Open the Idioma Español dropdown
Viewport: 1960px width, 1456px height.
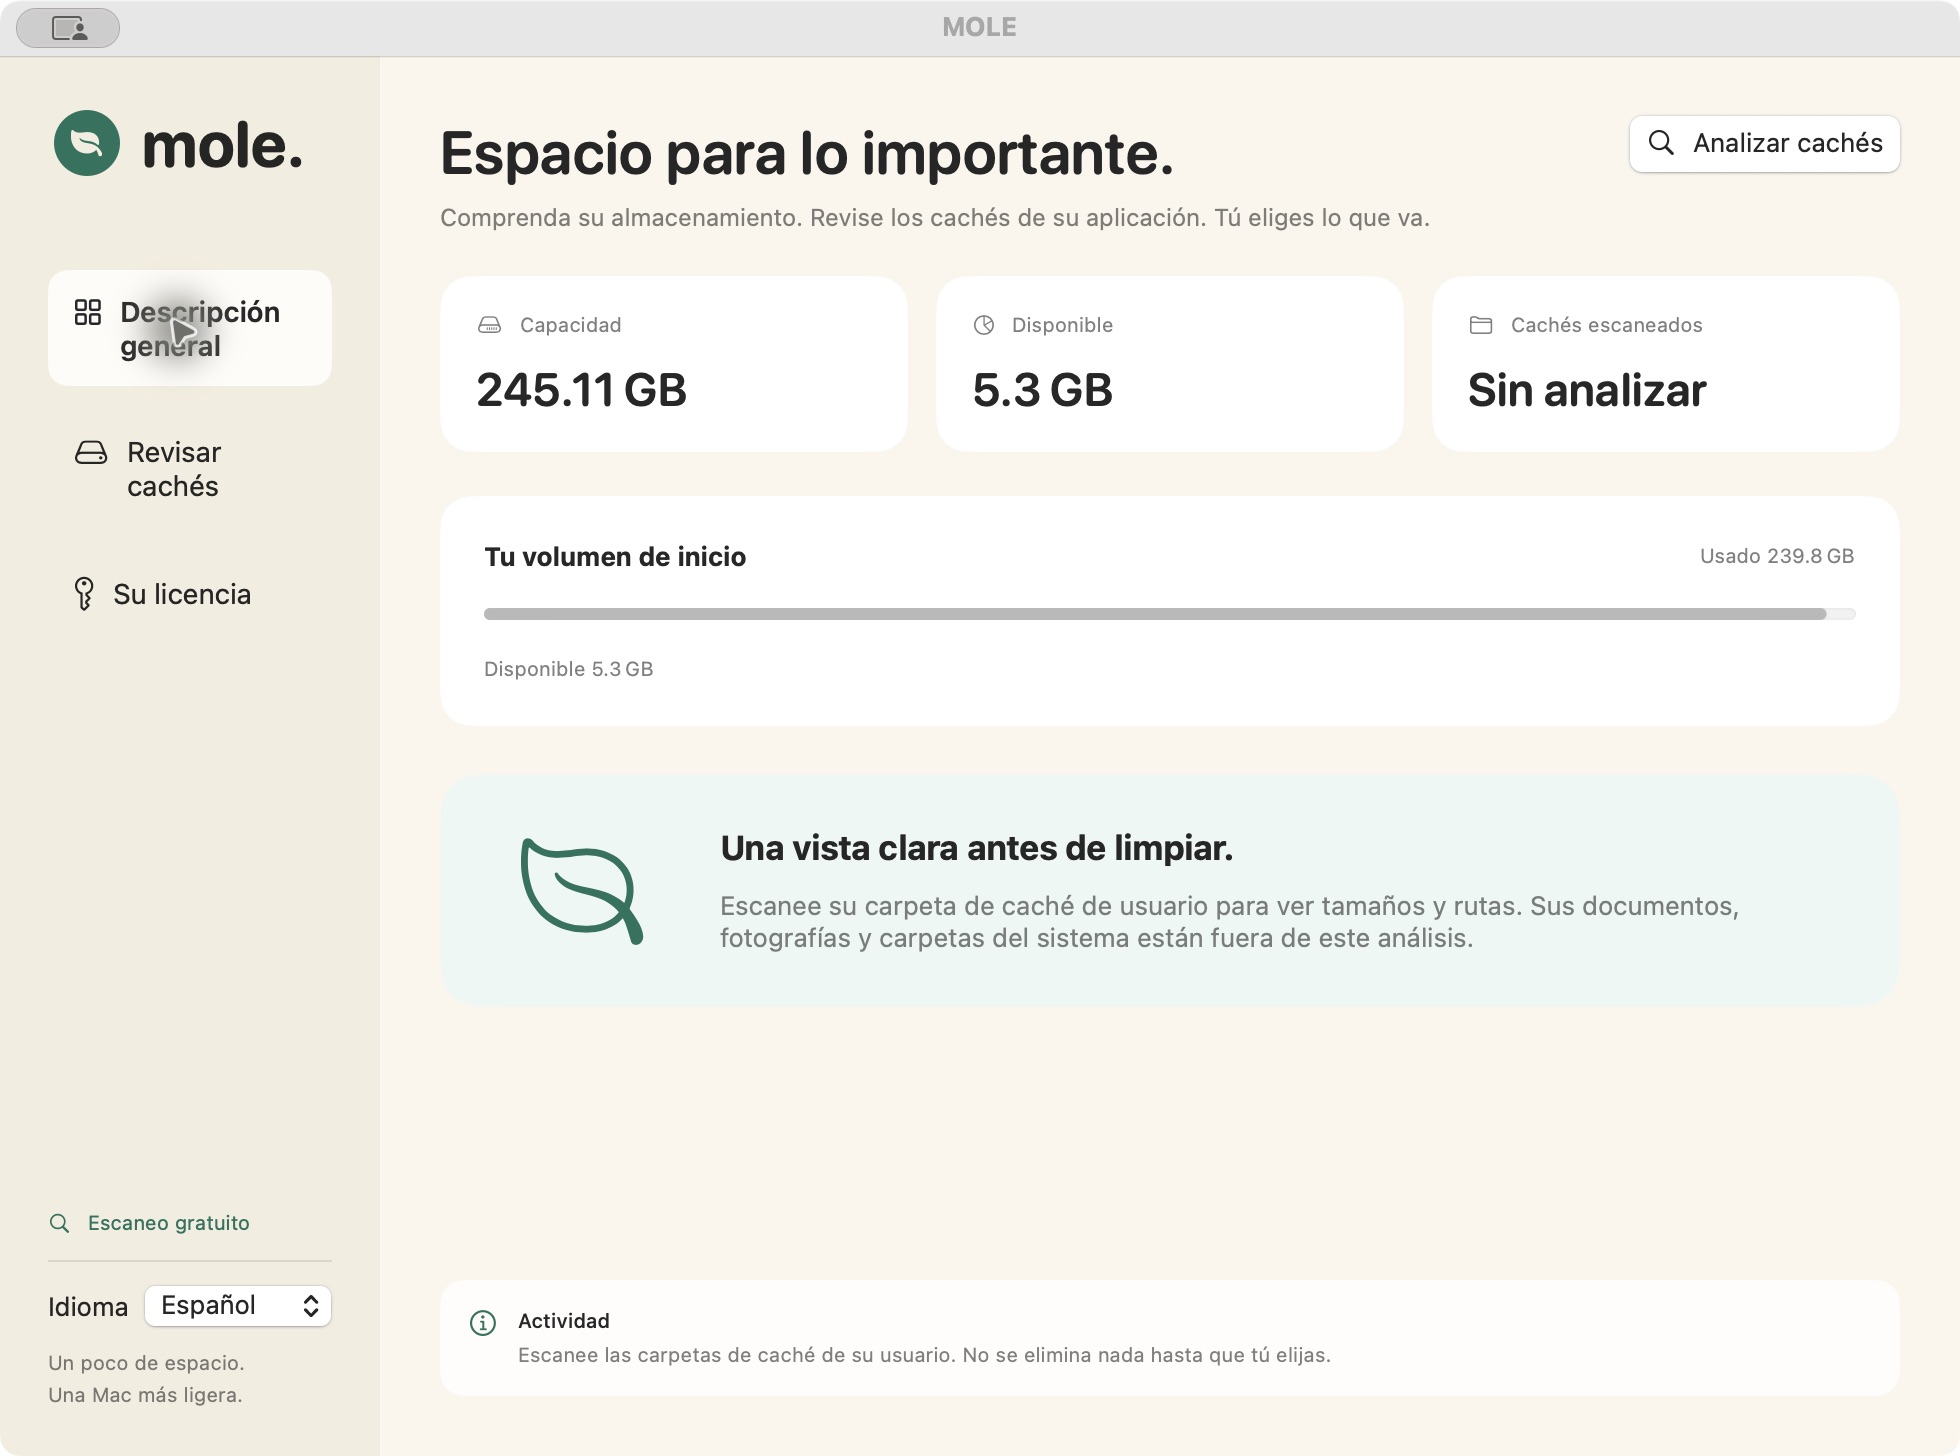coord(238,1306)
